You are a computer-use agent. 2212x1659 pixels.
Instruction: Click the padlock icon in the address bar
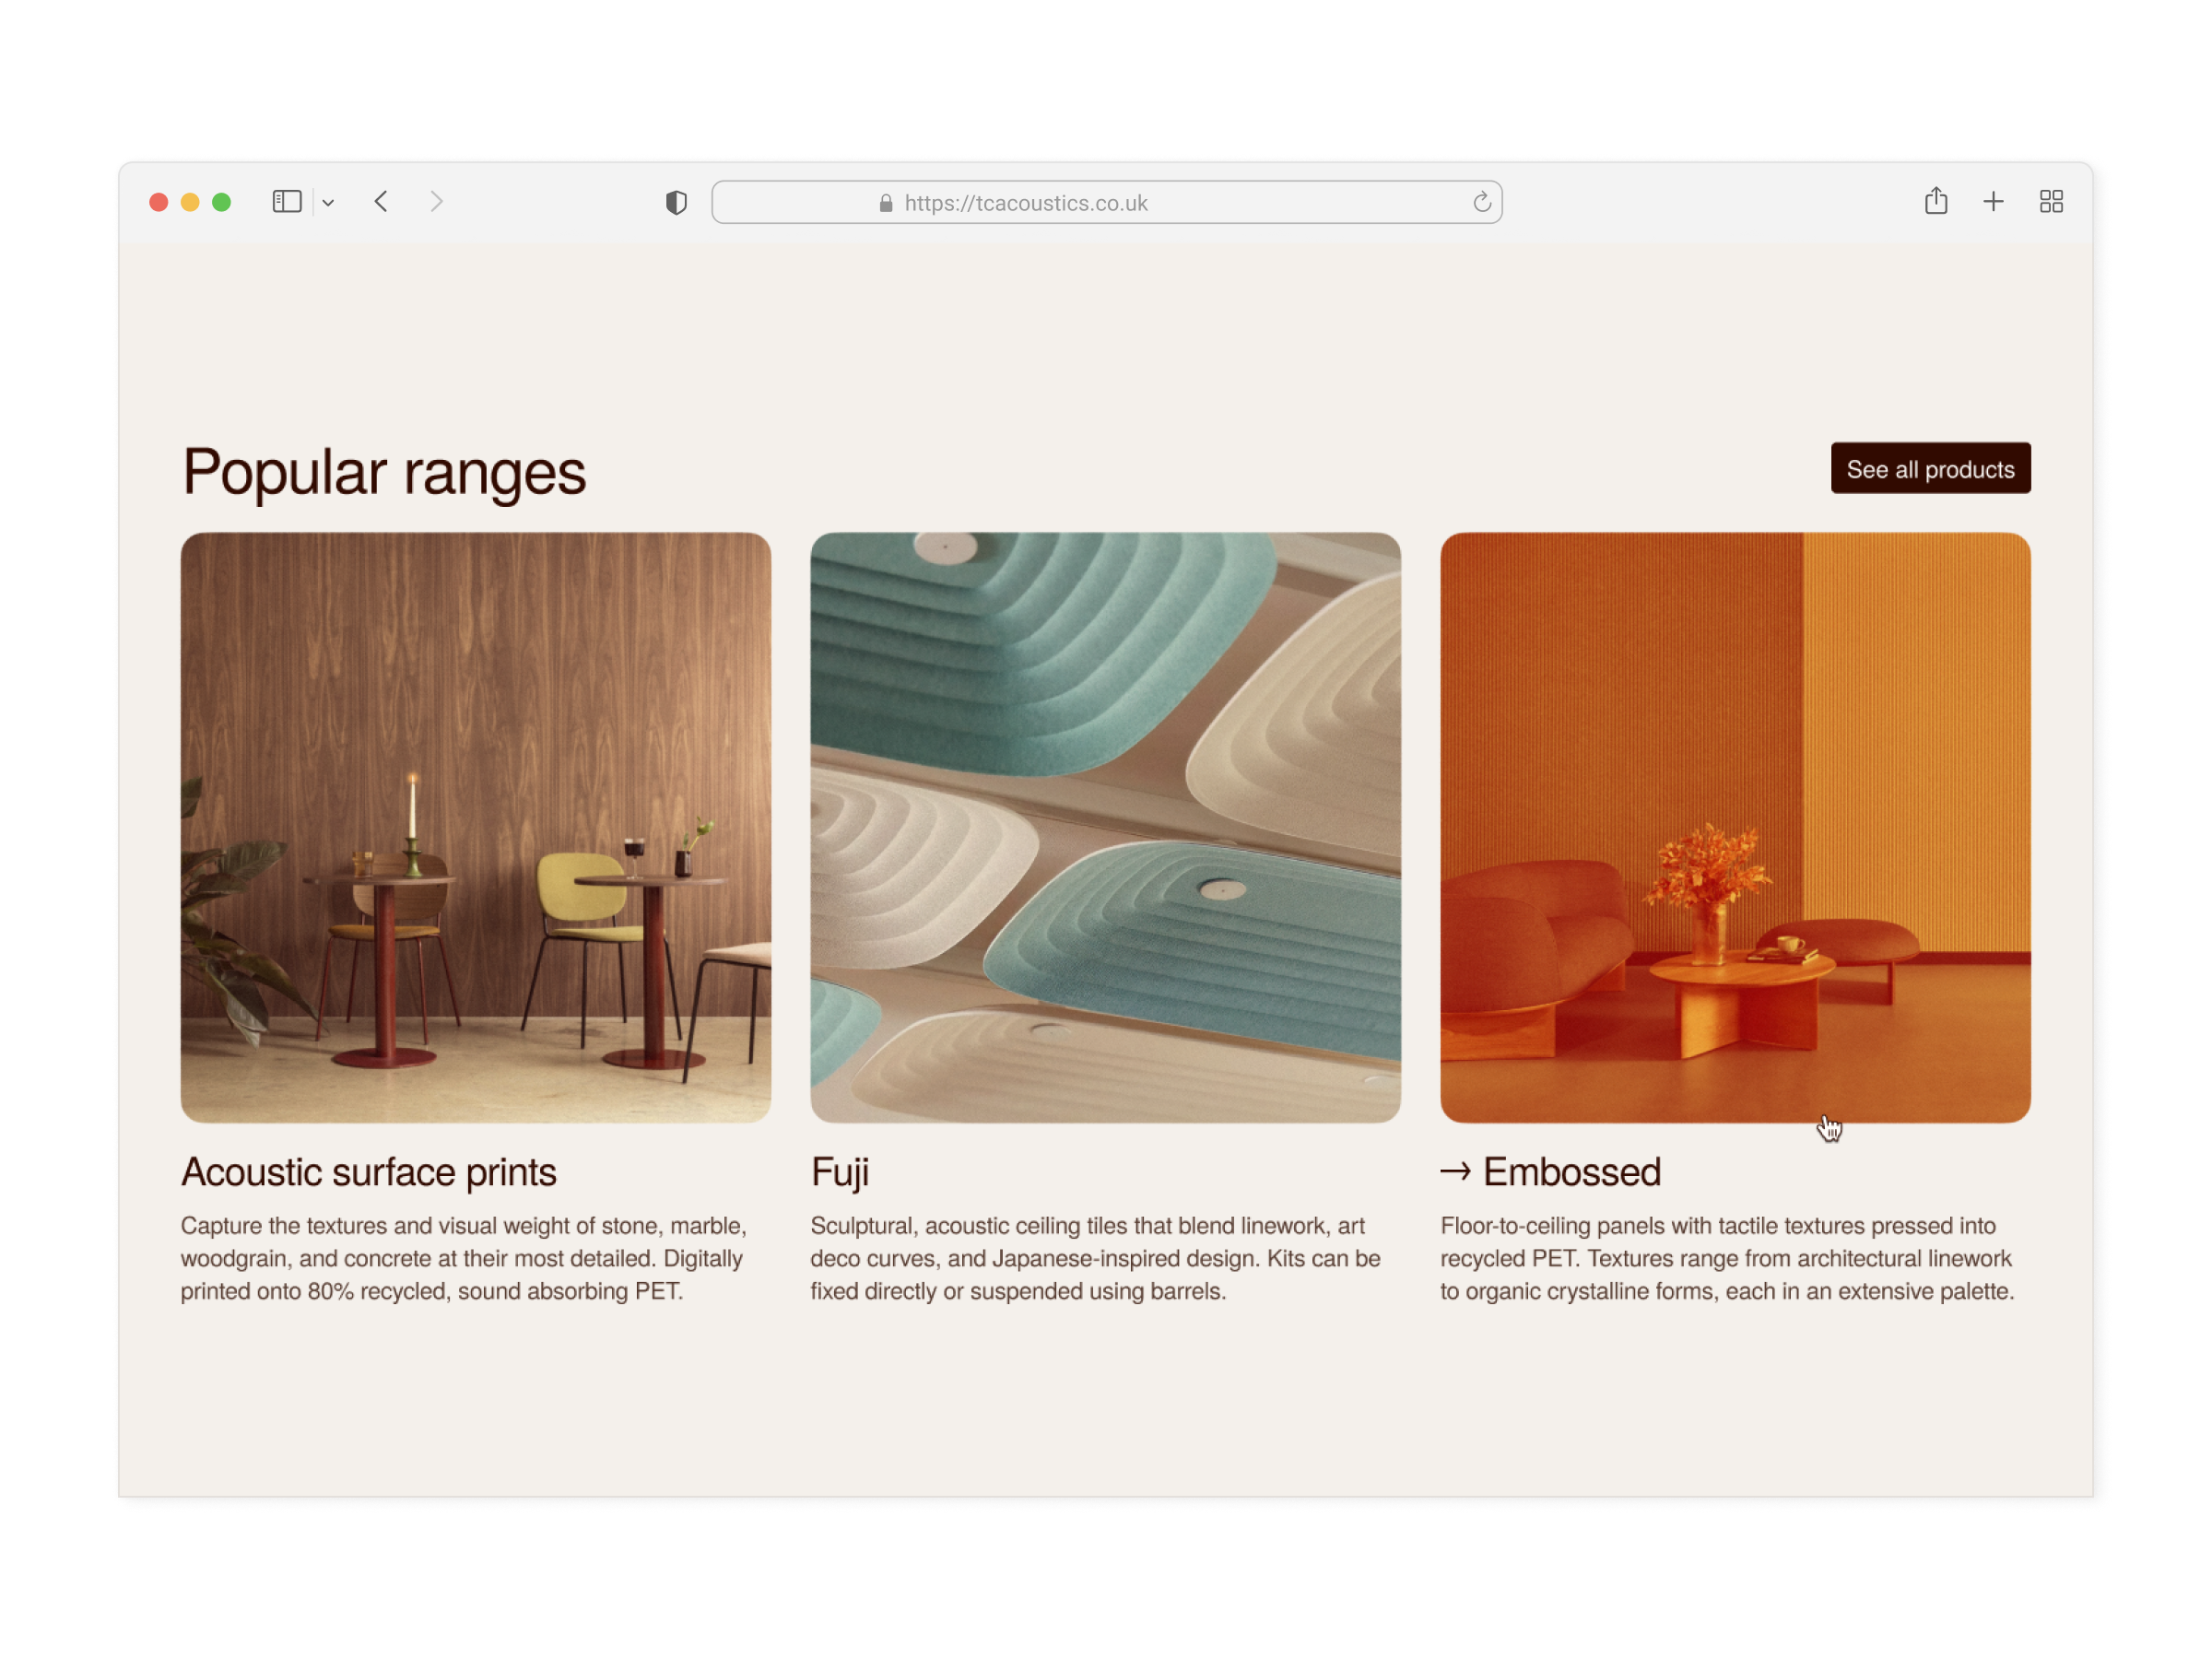pyautogui.click(x=886, y=203)
